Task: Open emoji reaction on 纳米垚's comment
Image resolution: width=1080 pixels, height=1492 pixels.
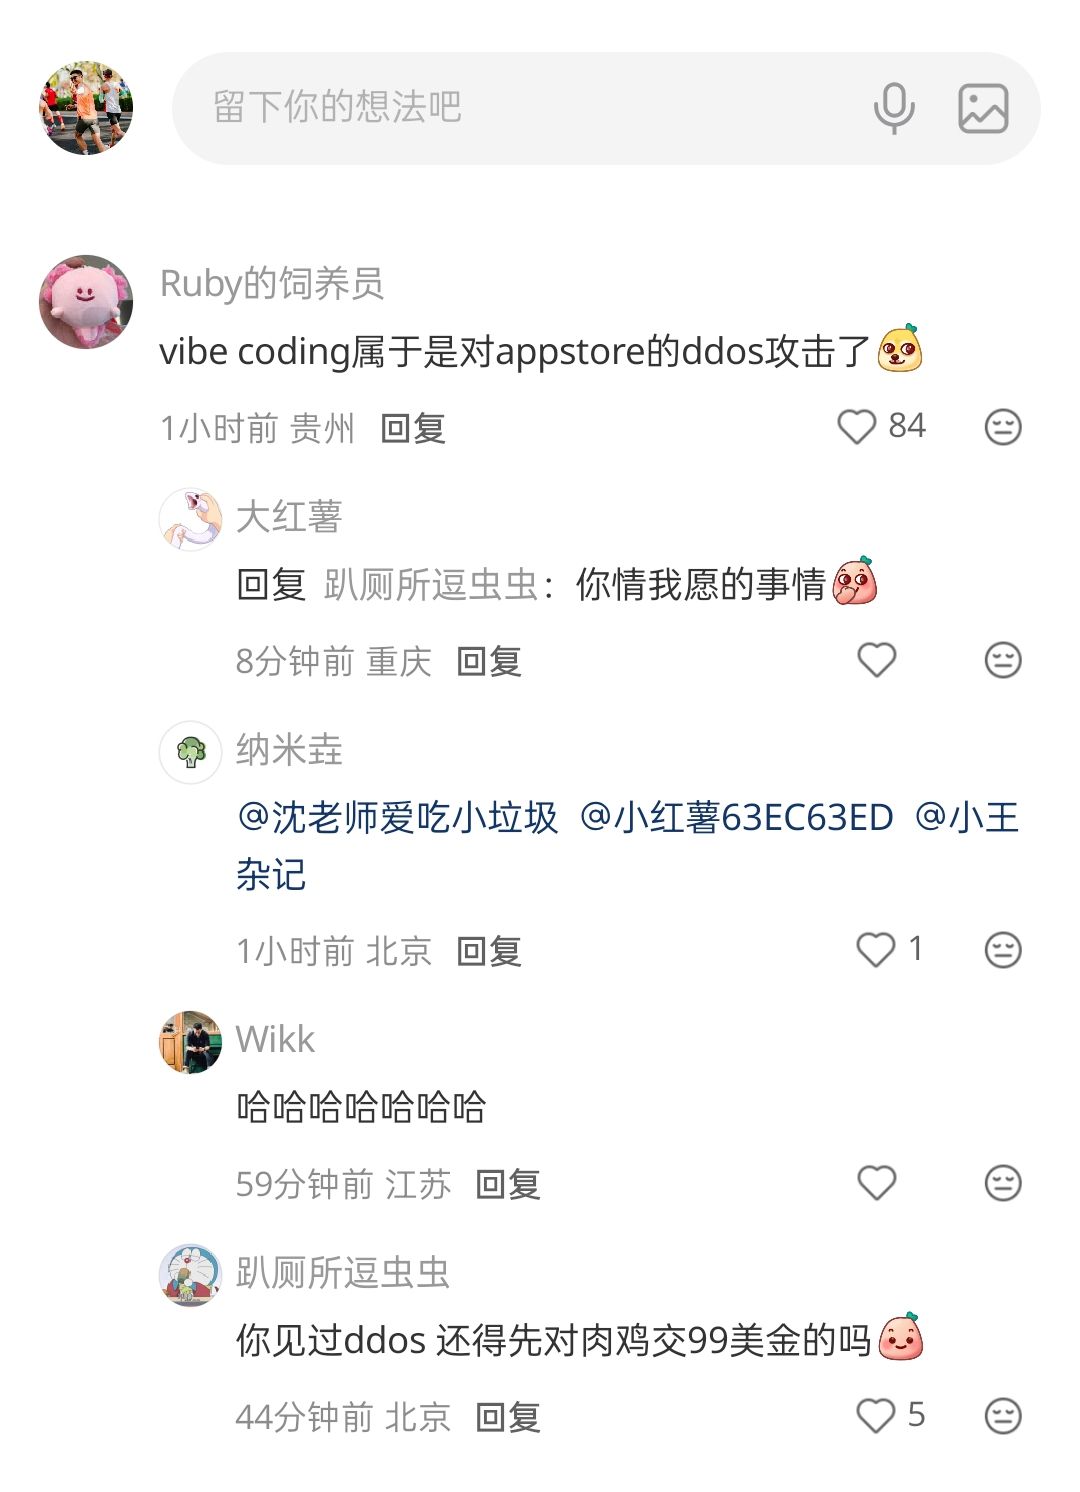Action: tap(1003, 949)
